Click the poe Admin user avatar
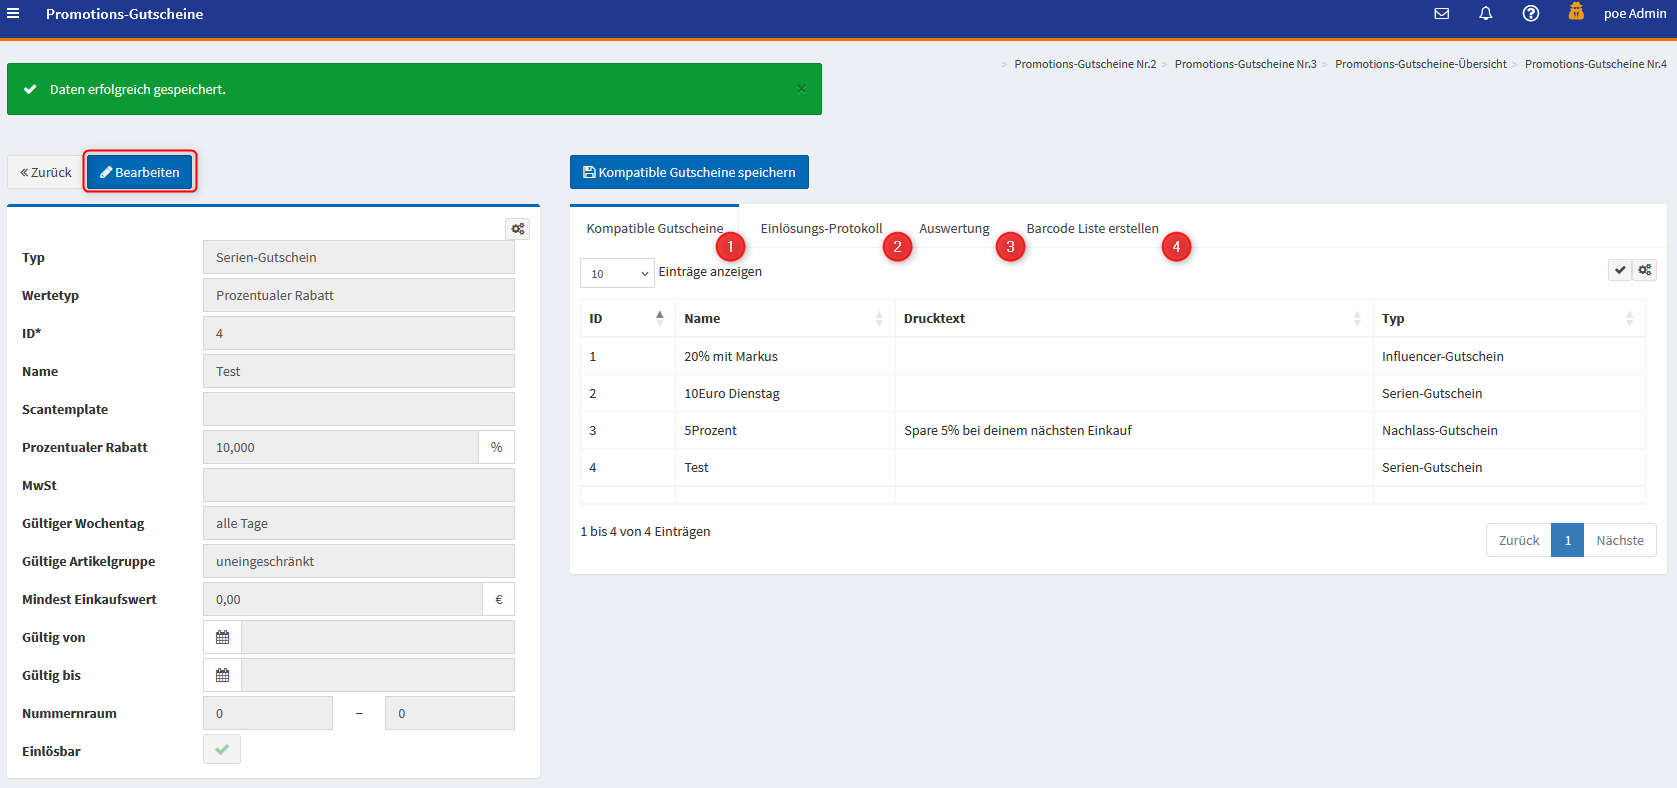The height and width of the screenshot is (788, 1677). pyautogui.click(x=1576, y=12)
